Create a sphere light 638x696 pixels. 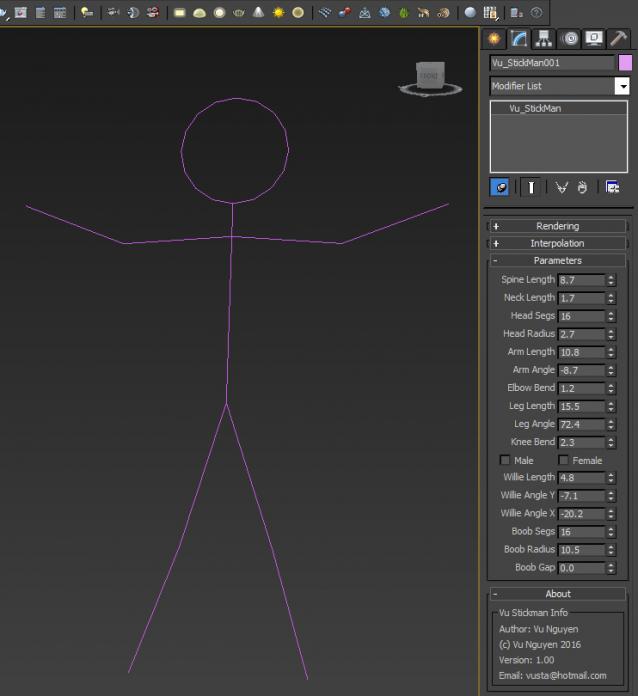click(x=219, y=13)
